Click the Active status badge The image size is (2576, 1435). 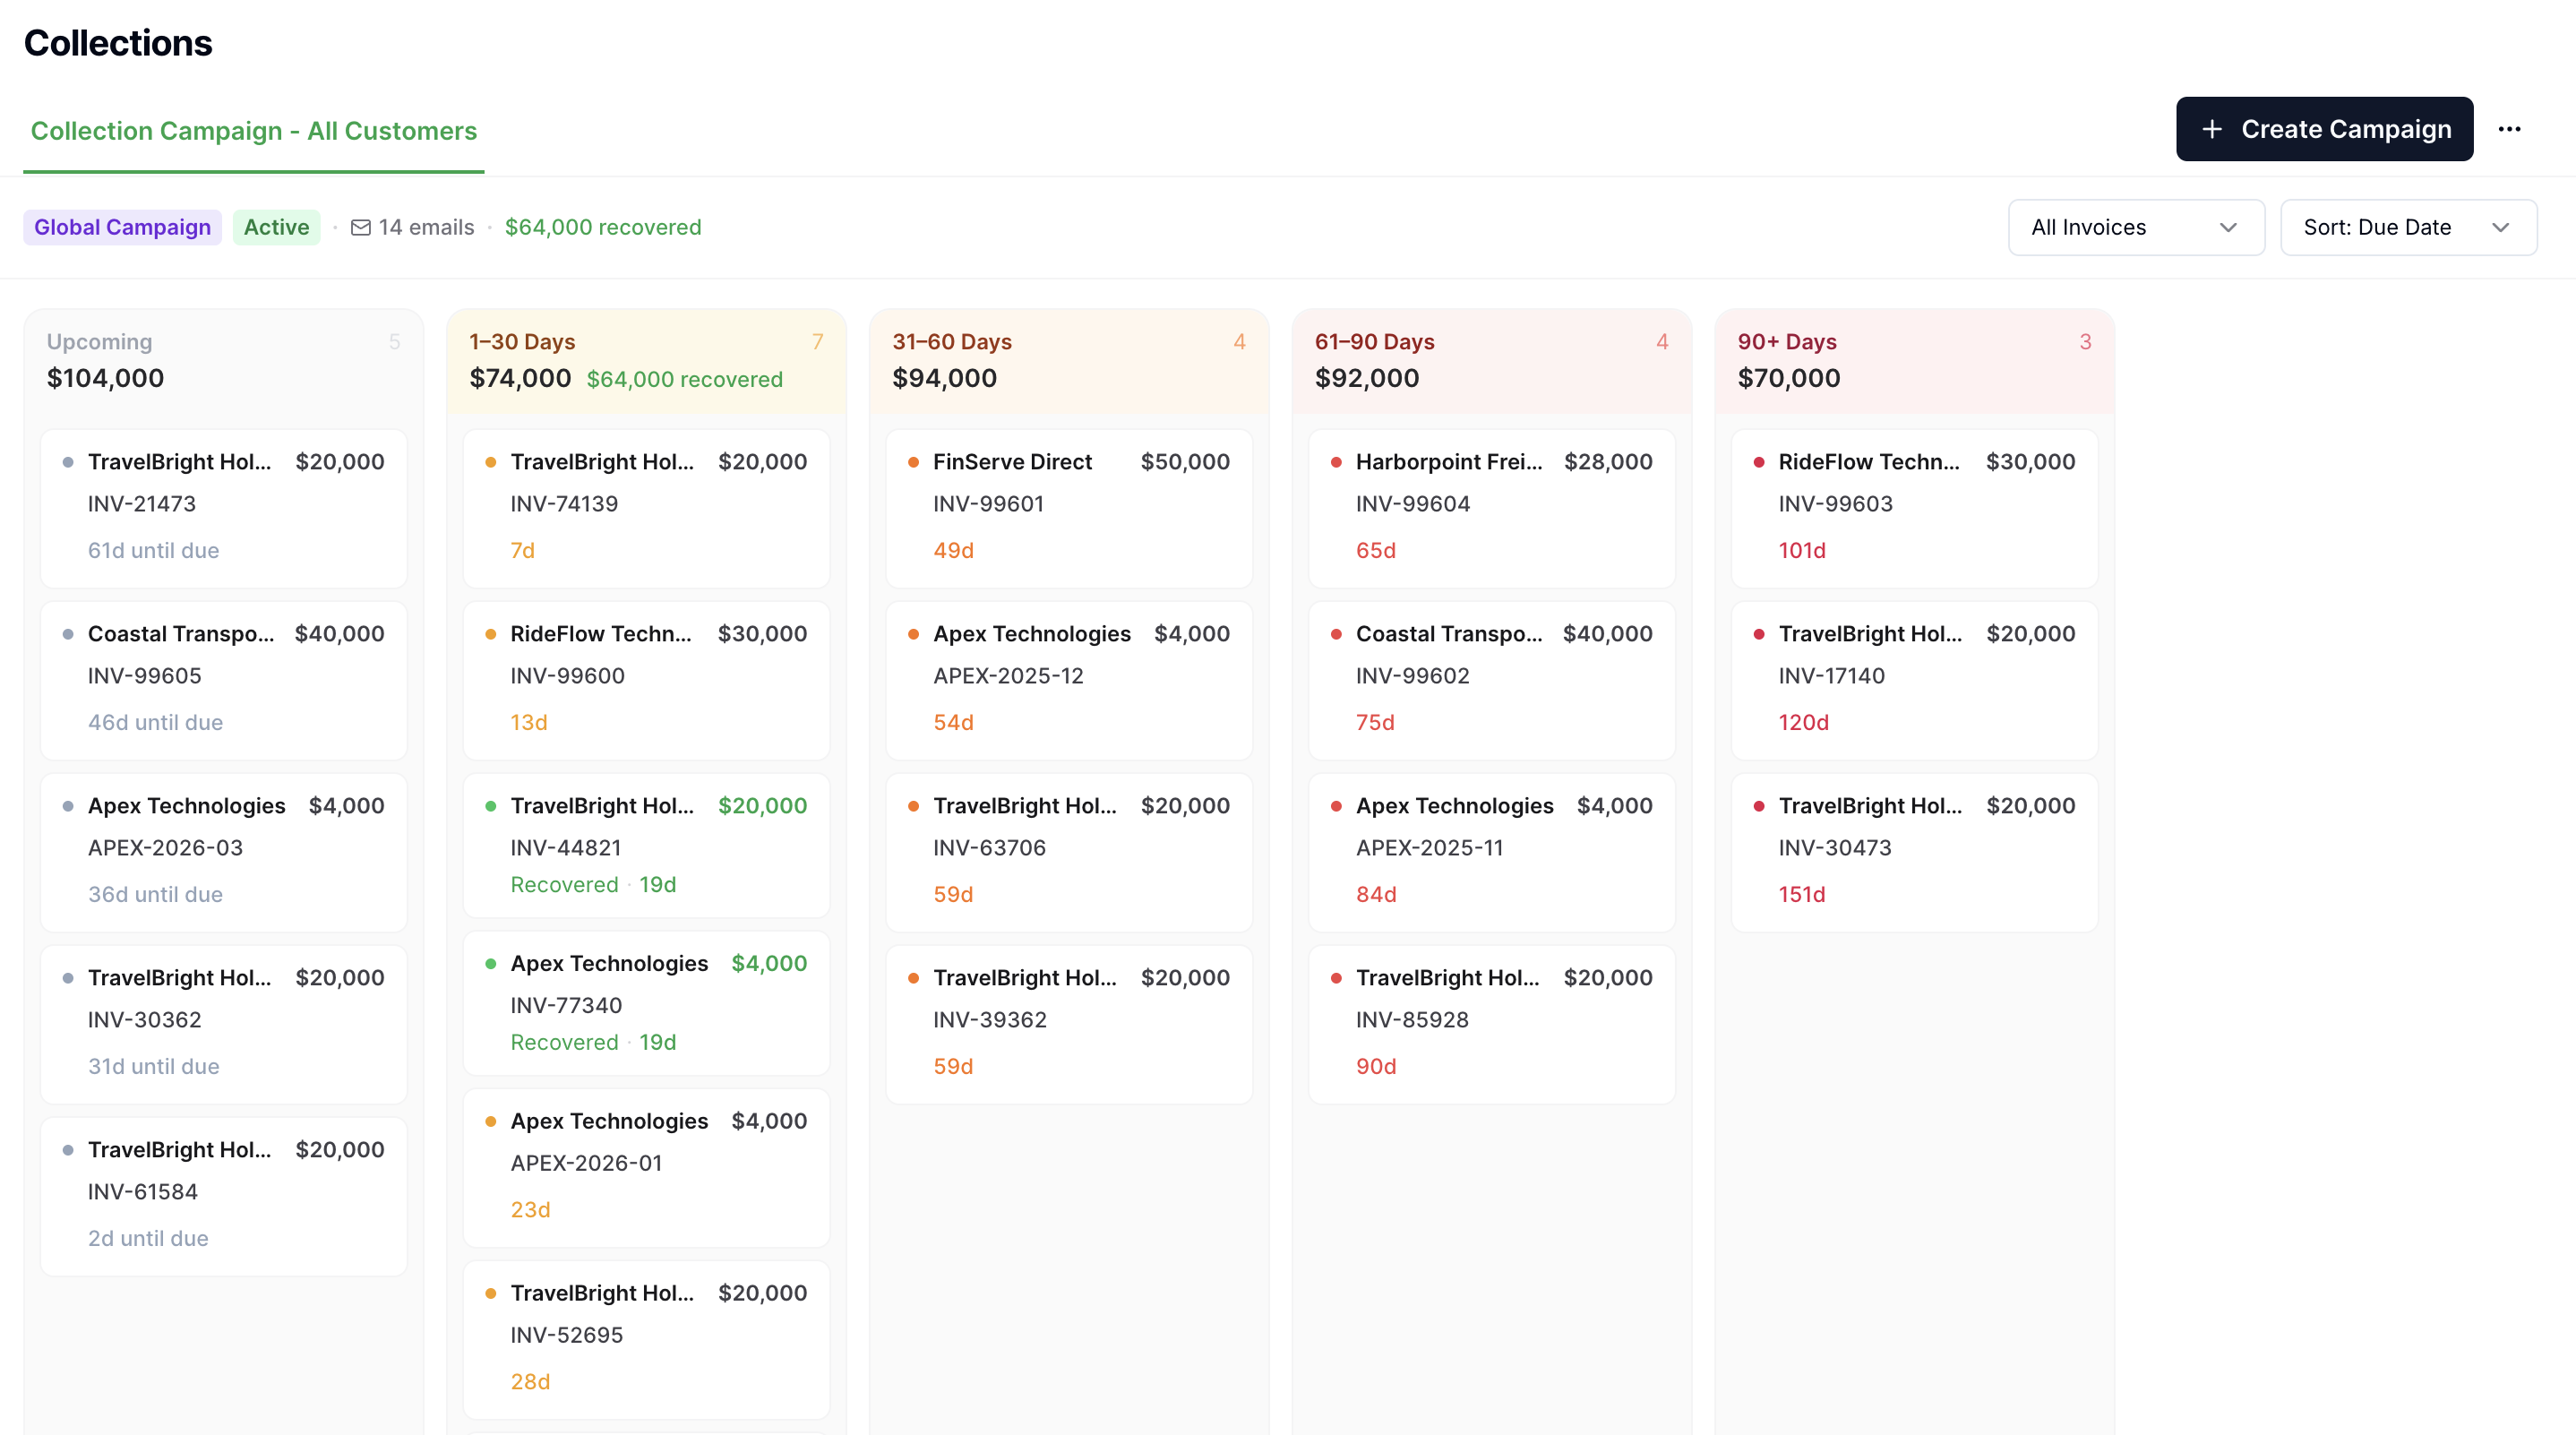(x=276, y=228)
